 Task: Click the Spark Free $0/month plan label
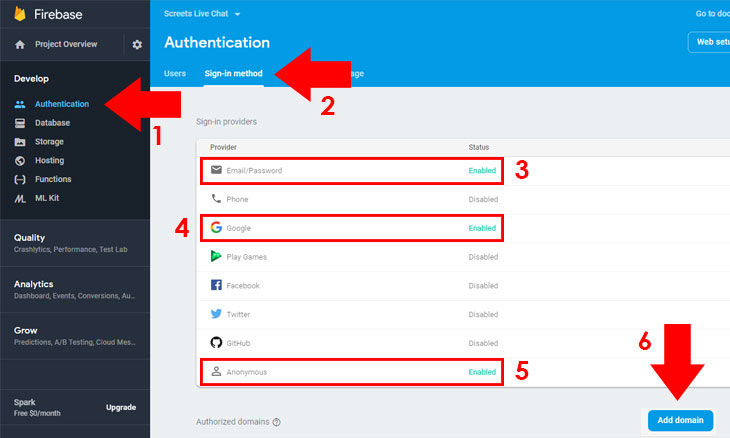[37, 407]
